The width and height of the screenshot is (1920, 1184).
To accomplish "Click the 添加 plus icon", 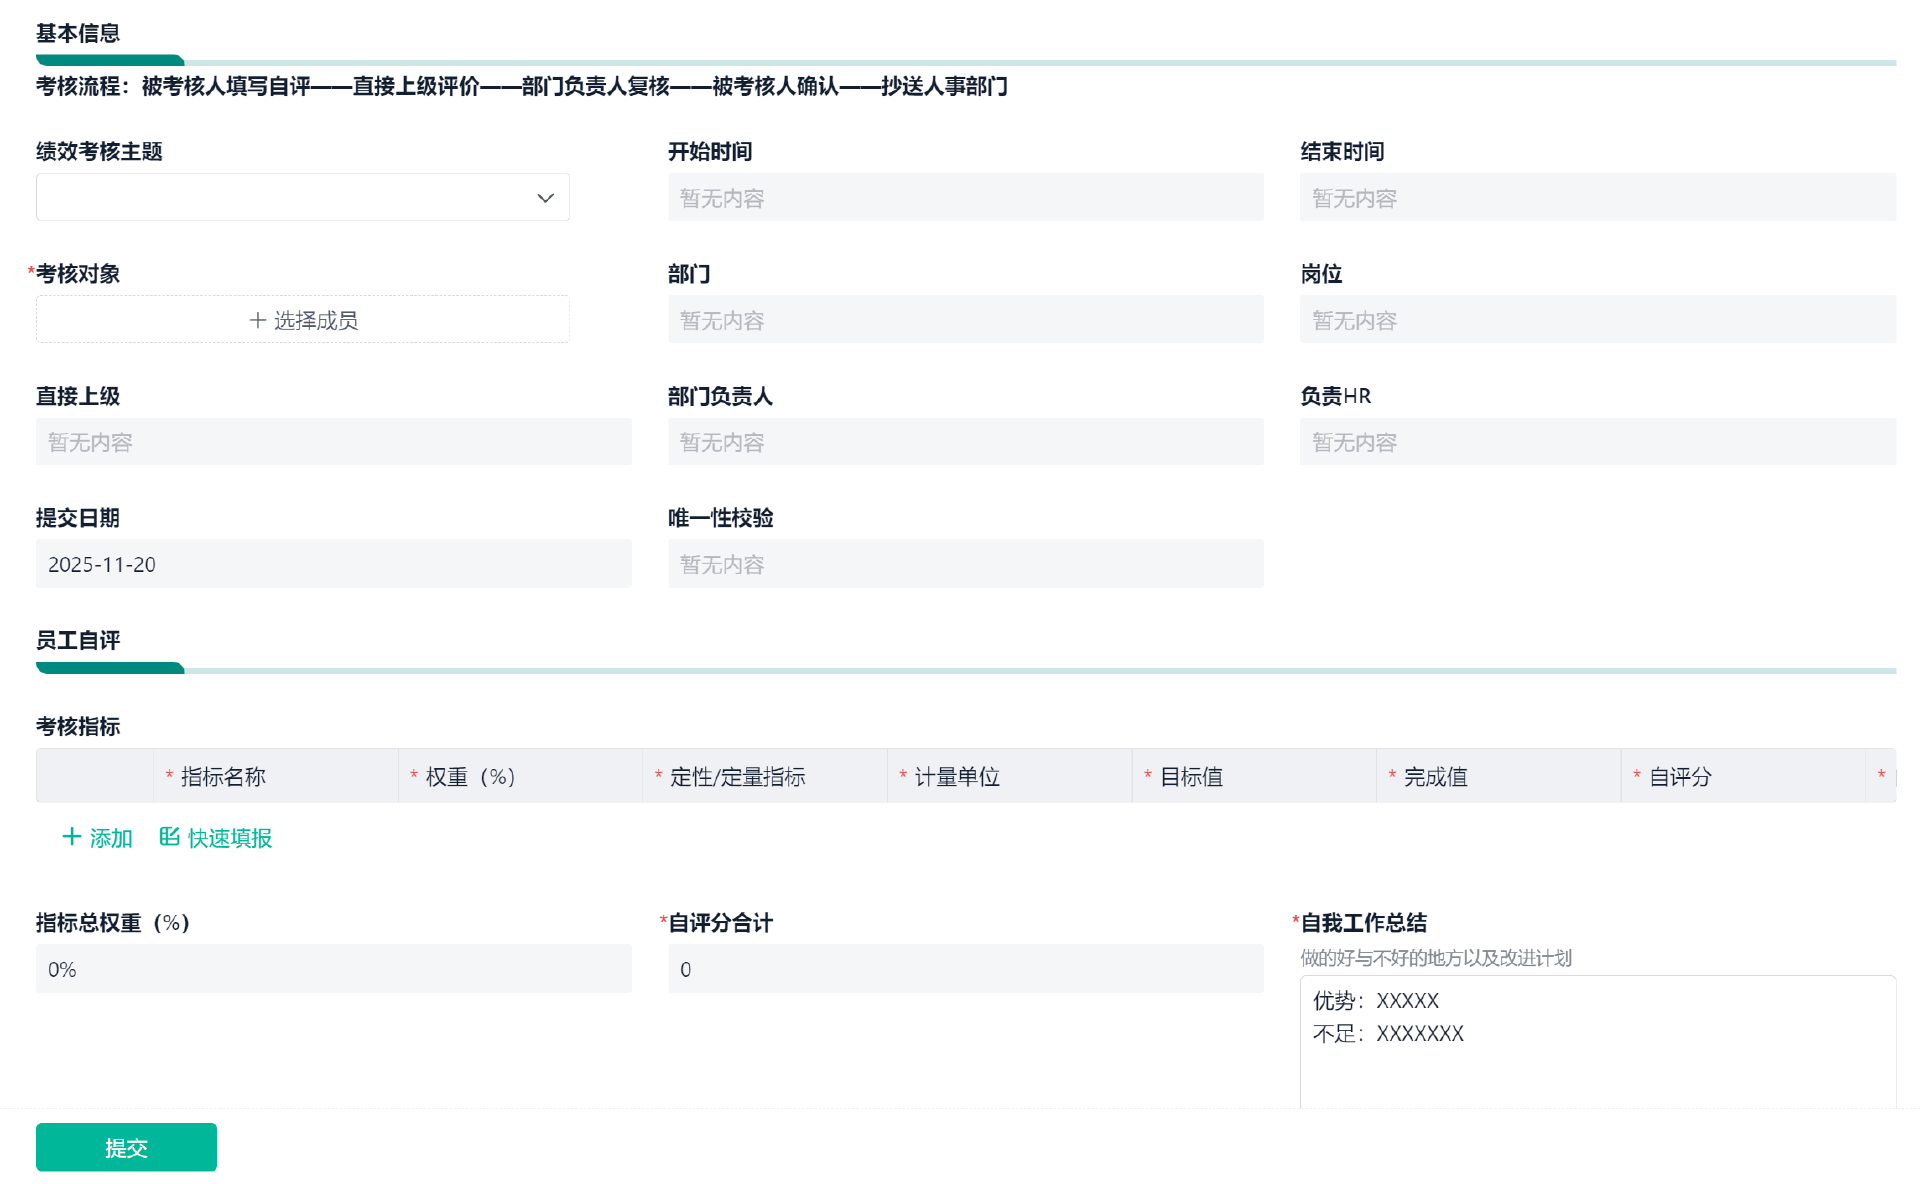I will tap(72, 837).
